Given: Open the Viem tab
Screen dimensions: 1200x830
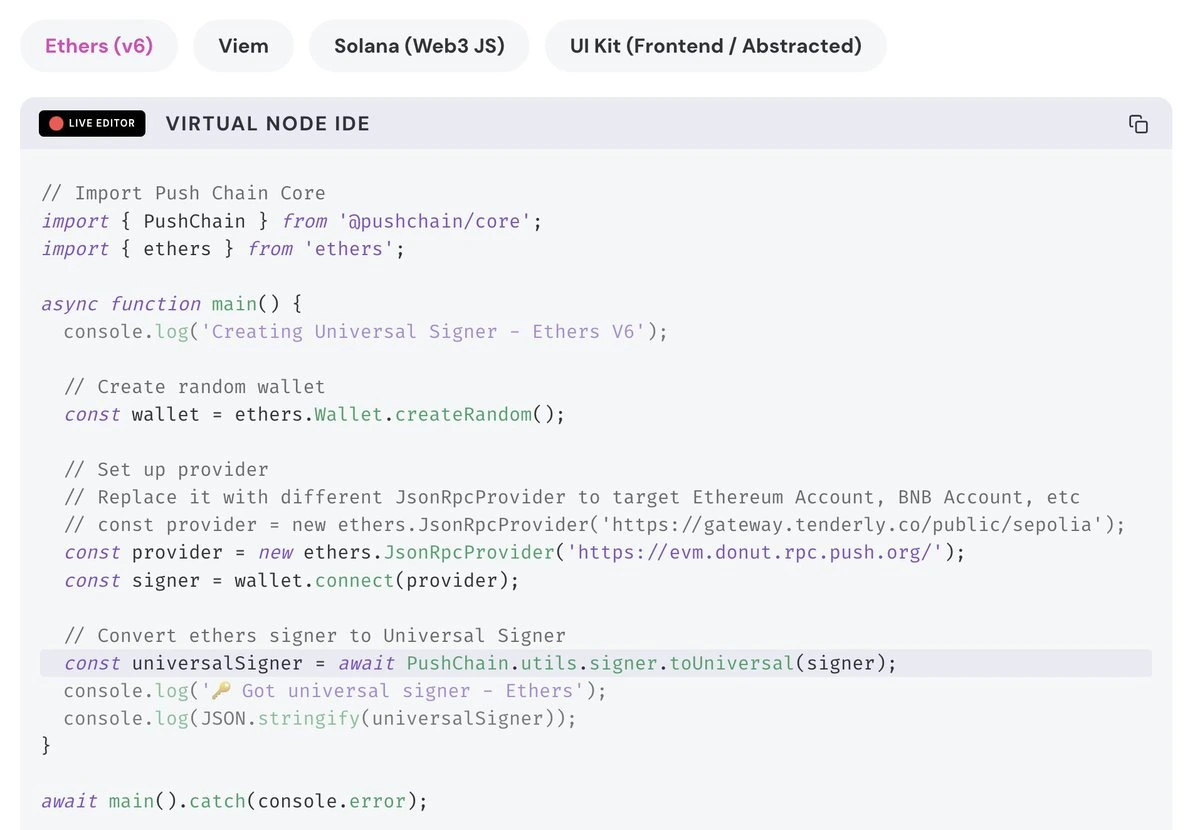Looking at the screenshot, I should [243, 46].
